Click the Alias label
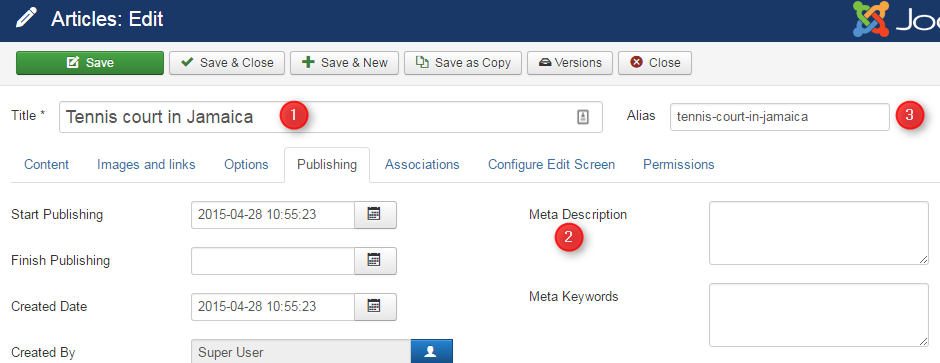The image size is (940, 363). coord(641,116)
